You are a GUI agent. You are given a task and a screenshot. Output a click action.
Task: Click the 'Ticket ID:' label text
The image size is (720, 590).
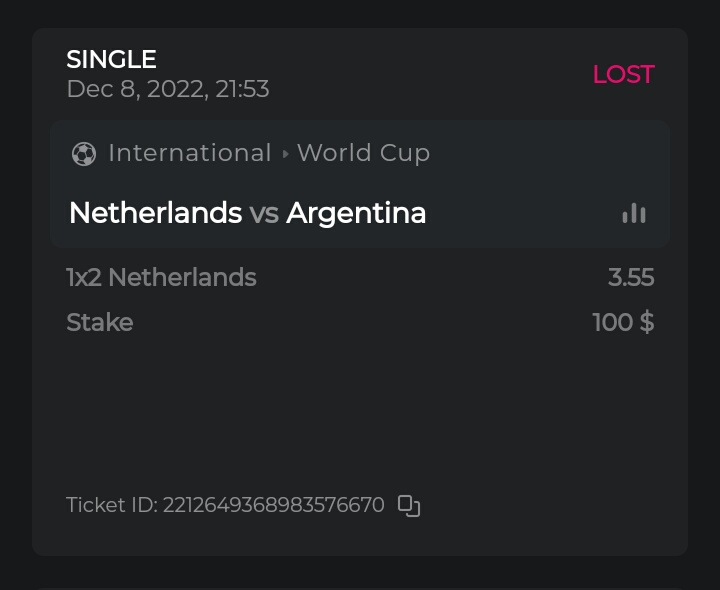tap(111, 505)
